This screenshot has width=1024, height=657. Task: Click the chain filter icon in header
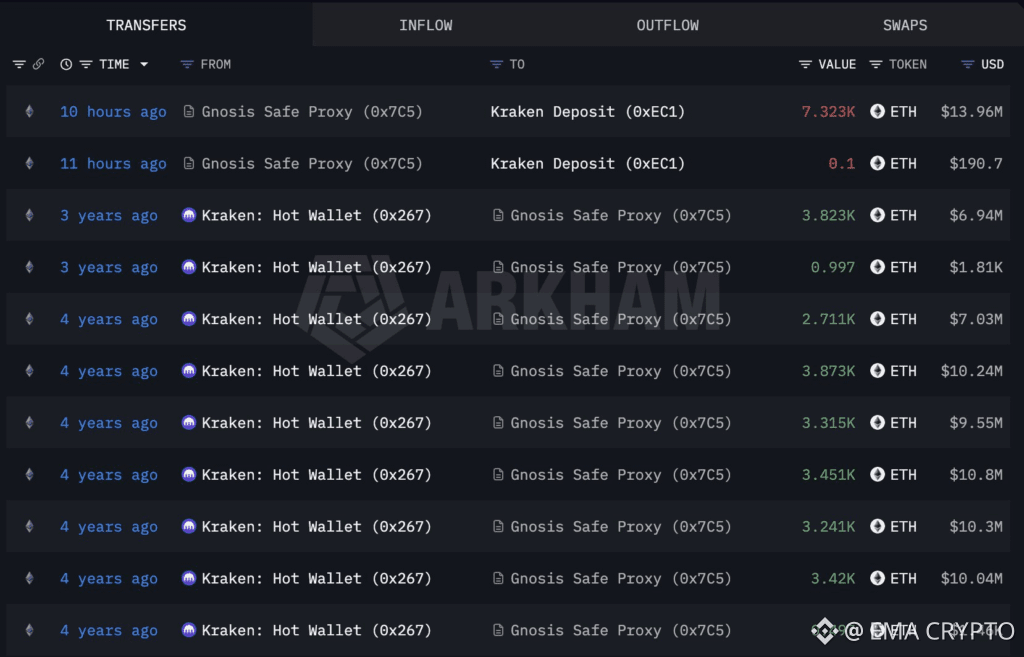pos(19,64)
